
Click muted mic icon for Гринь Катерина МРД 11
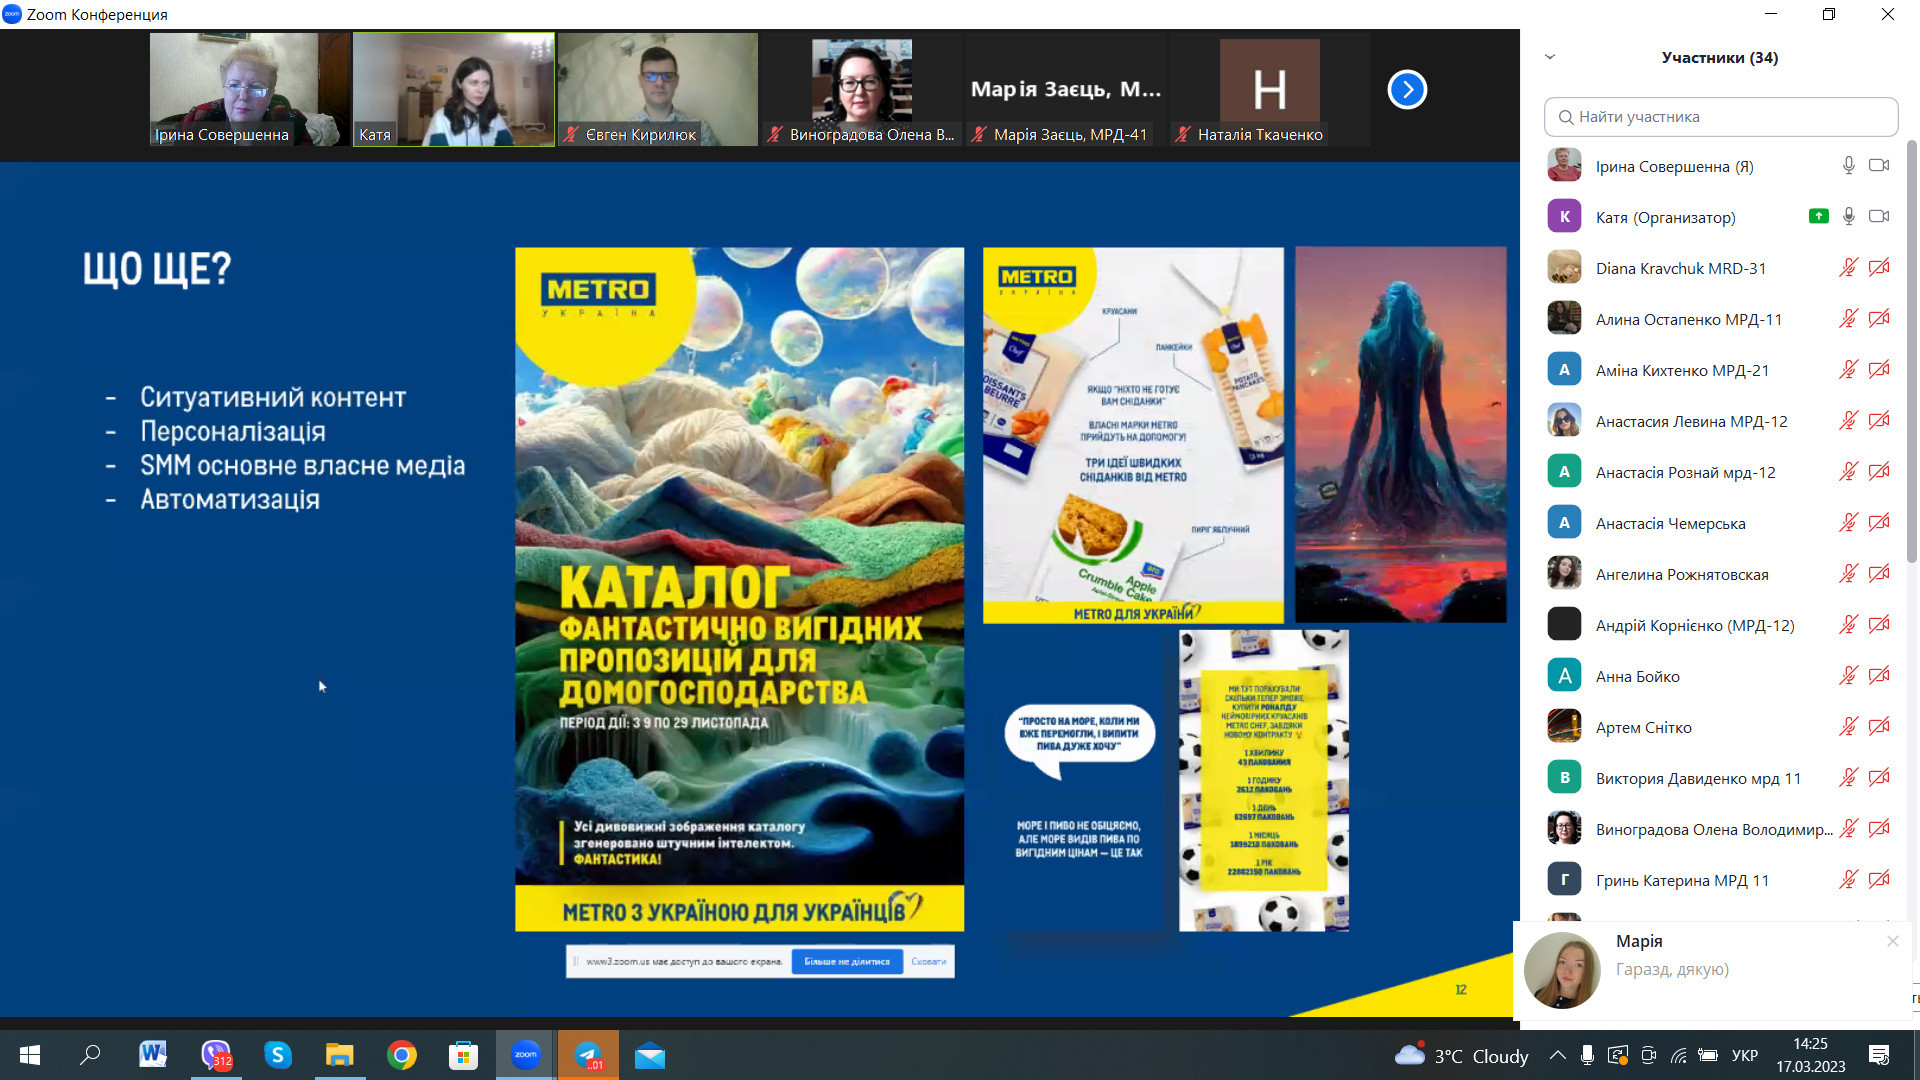point(1848,880)
